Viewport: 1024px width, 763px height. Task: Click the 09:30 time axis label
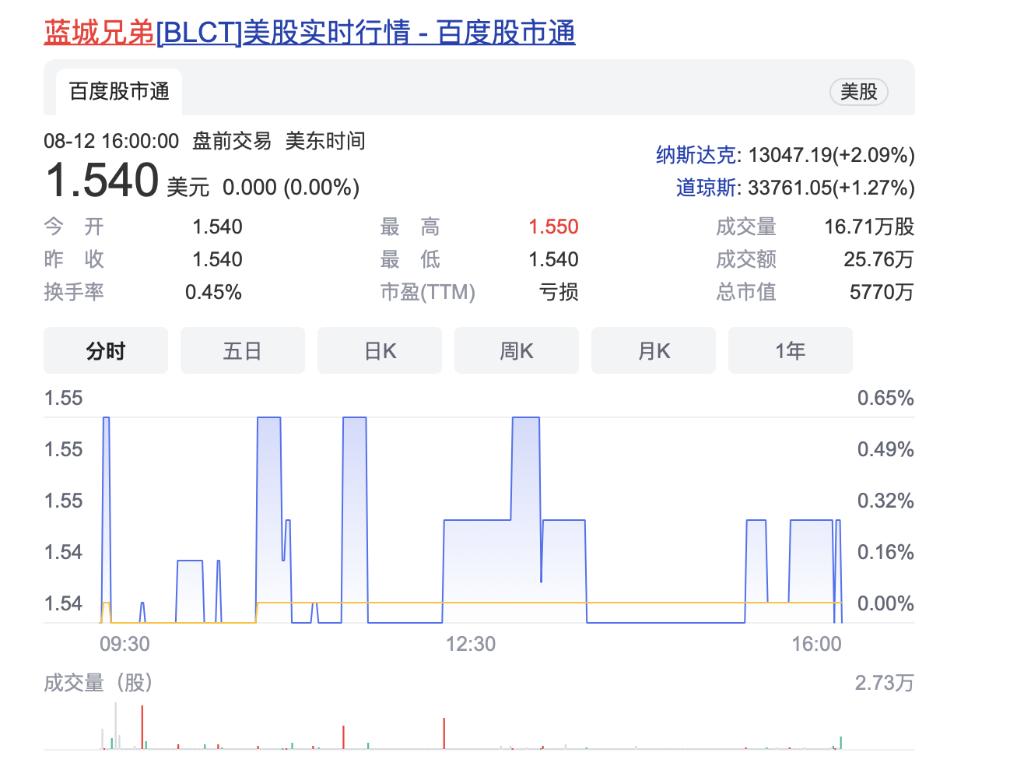(x=125, y=644)
